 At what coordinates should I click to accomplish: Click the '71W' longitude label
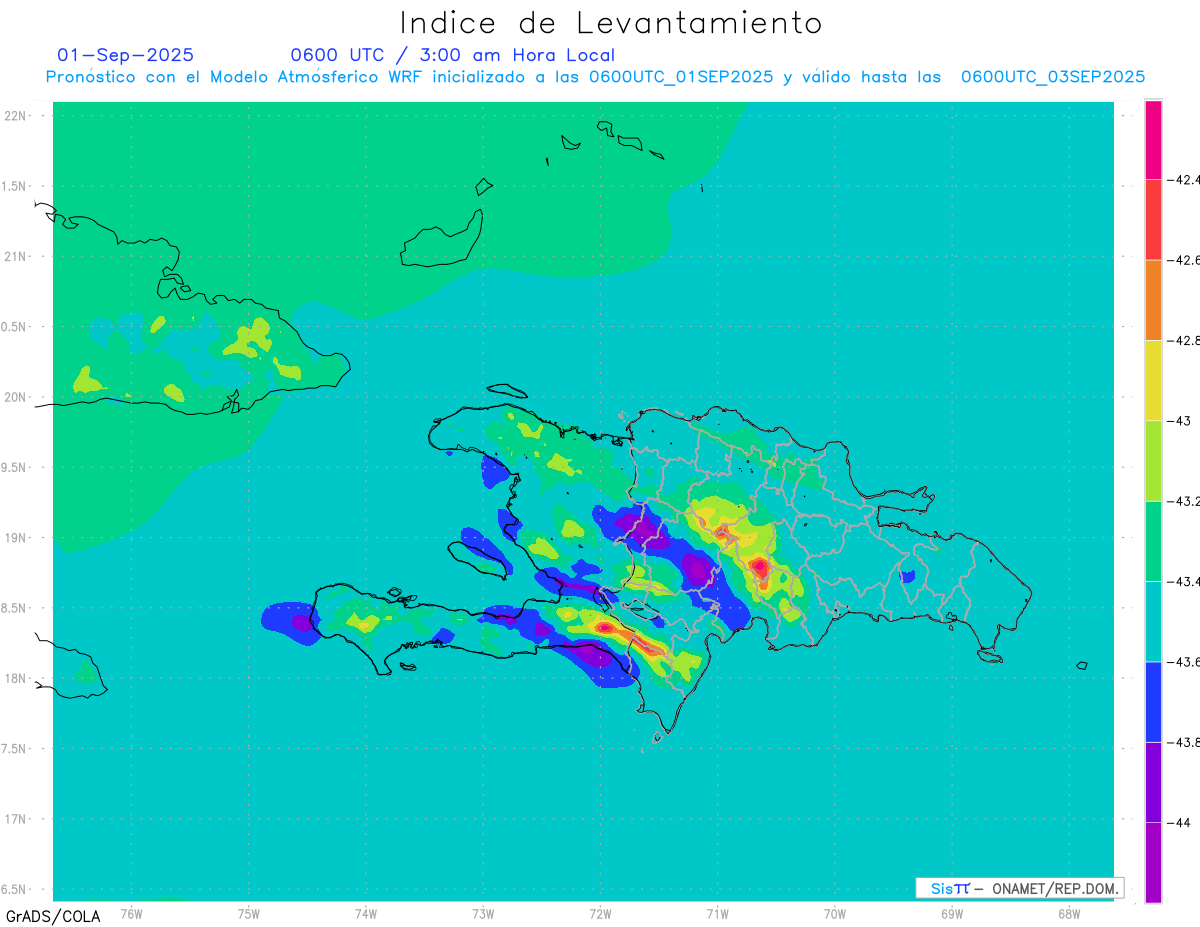coord(717,913)
